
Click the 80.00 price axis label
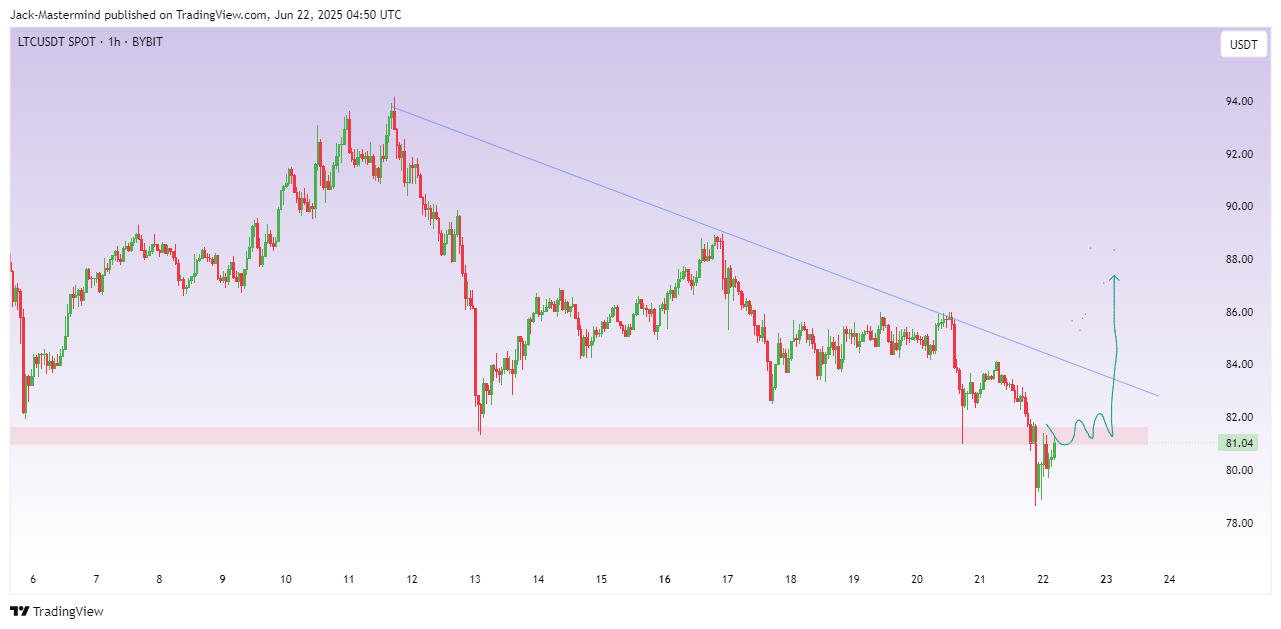(x=1239, y=470)
